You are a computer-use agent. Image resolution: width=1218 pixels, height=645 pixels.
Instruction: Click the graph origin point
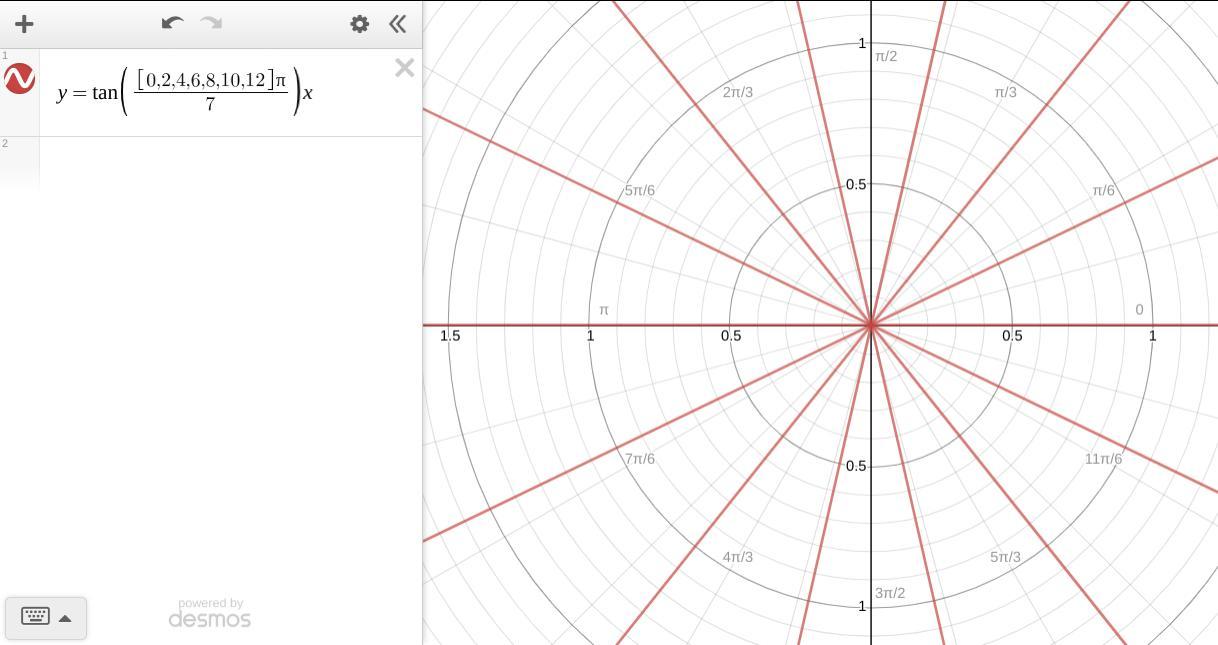871,325
